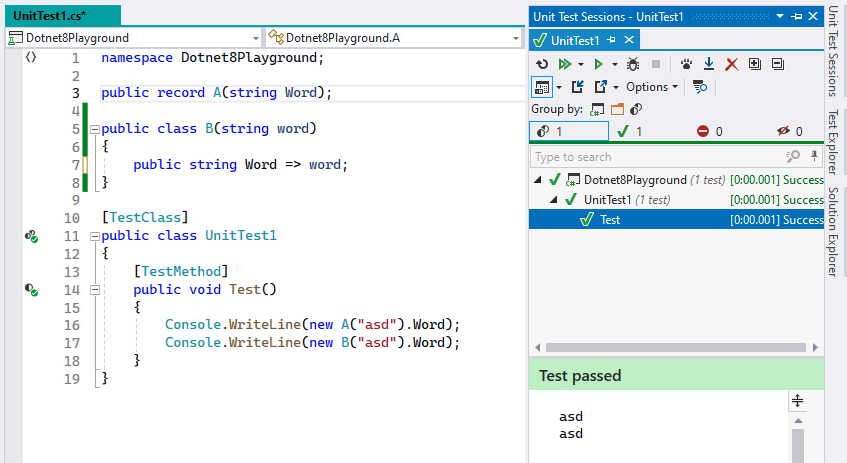Open the Dotnet8Playground project dropdown
847x463 pixels.
point(256,38)
